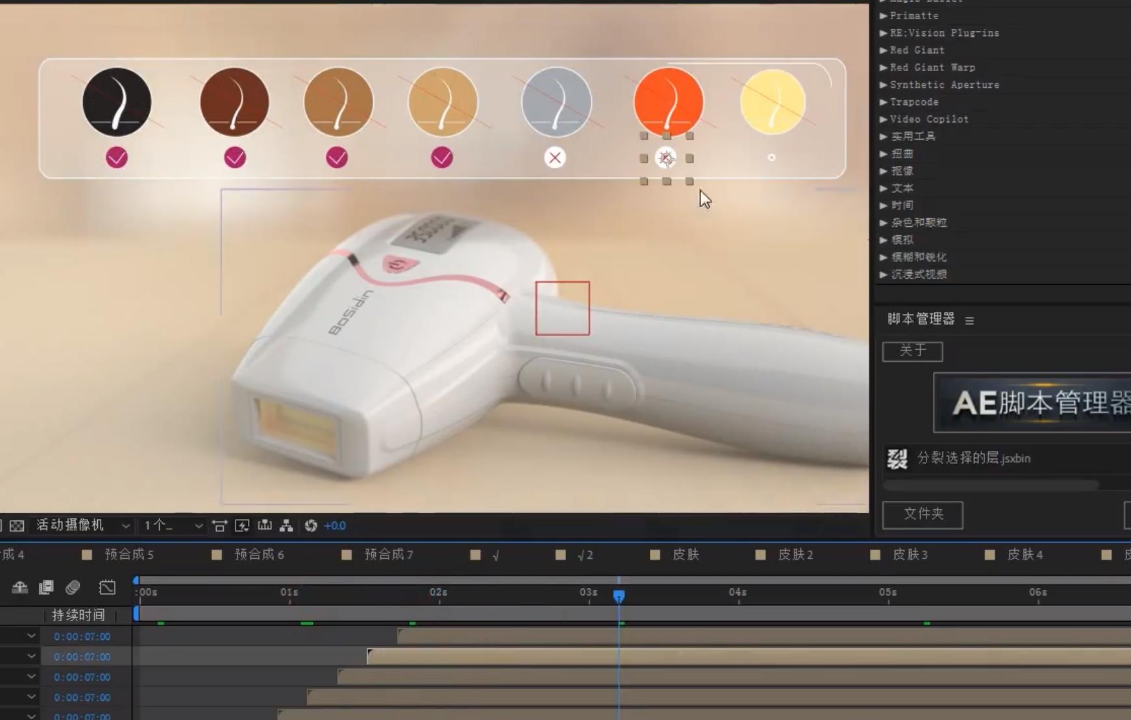Image resolution: width=1131 pixels, height=720 pixels.
Task: Open the 脚本管理器 panel menu icon
Action: (x=969, y=320)
